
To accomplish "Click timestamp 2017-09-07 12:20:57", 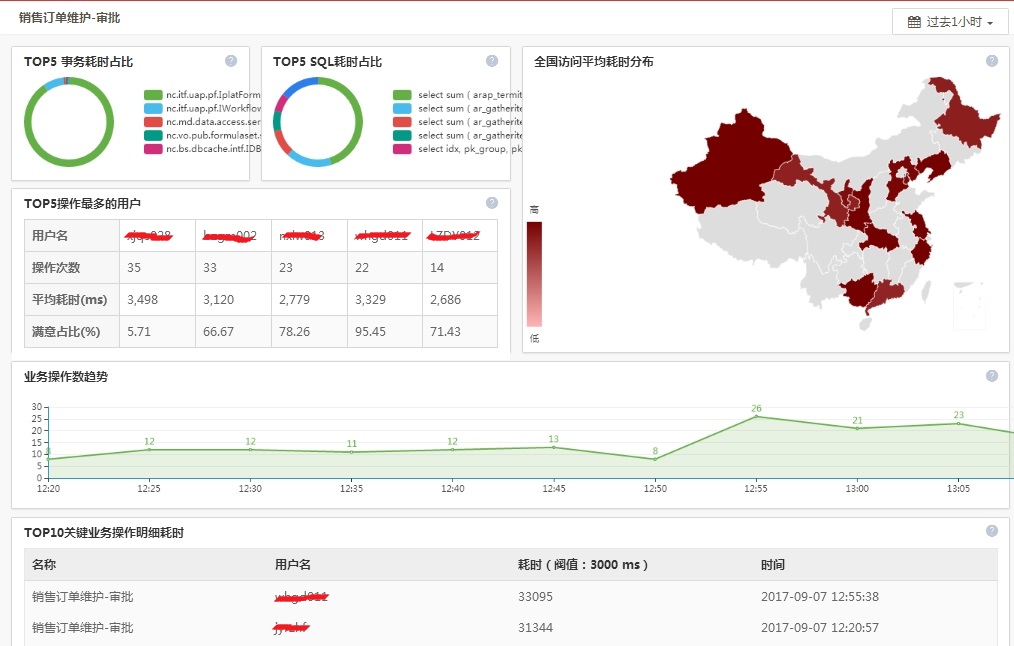I will [820, 627].
